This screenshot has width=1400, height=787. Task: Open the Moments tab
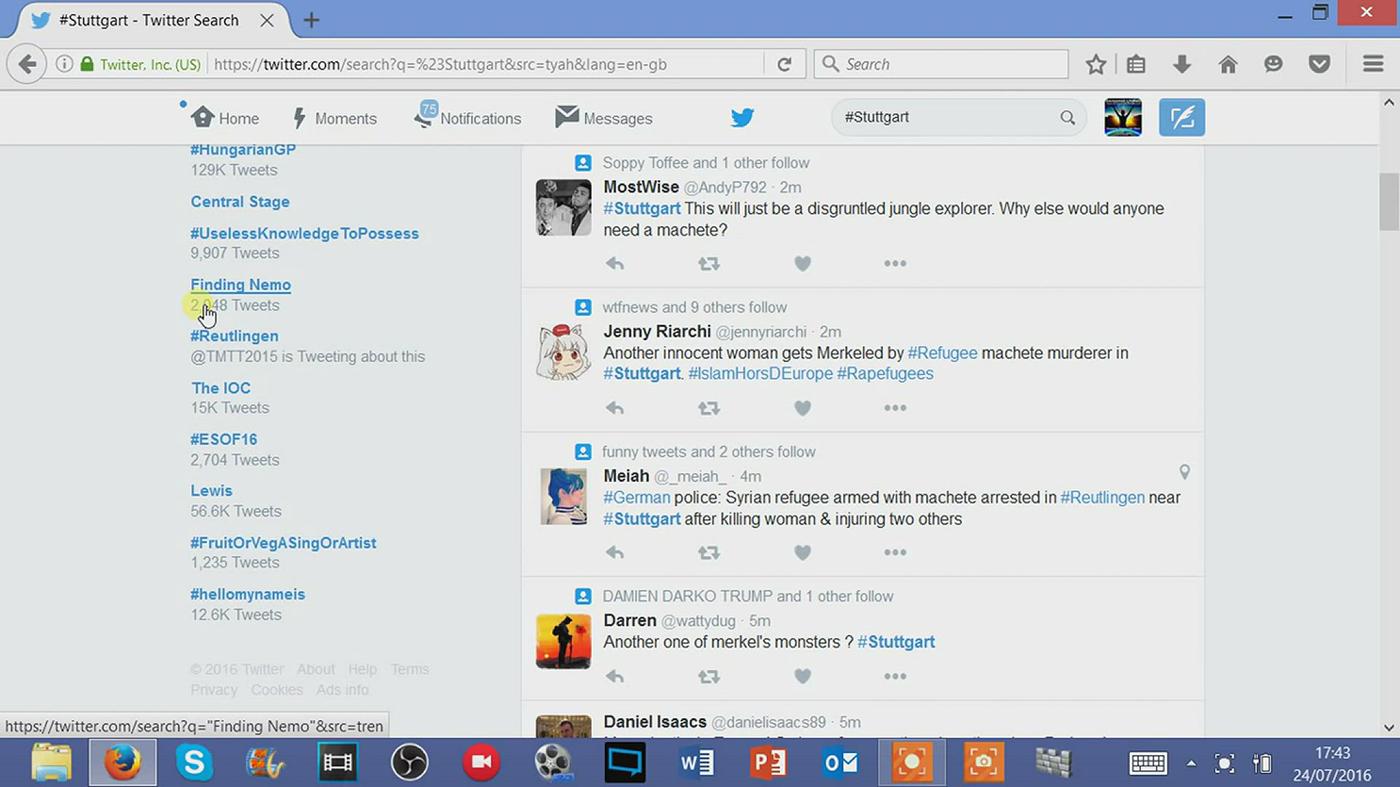coord(334,118)
